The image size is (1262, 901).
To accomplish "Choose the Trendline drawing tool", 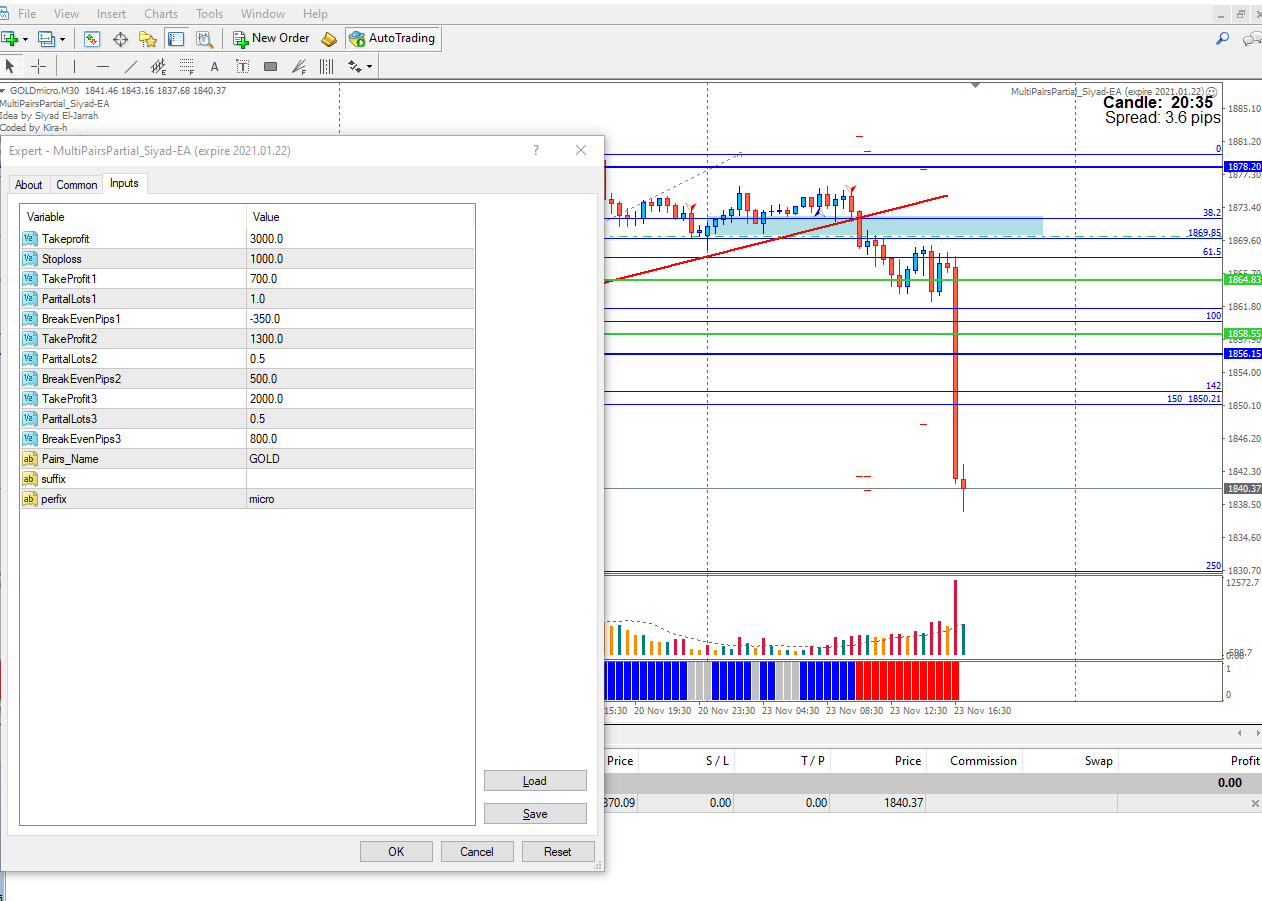I will pos(130,66).
